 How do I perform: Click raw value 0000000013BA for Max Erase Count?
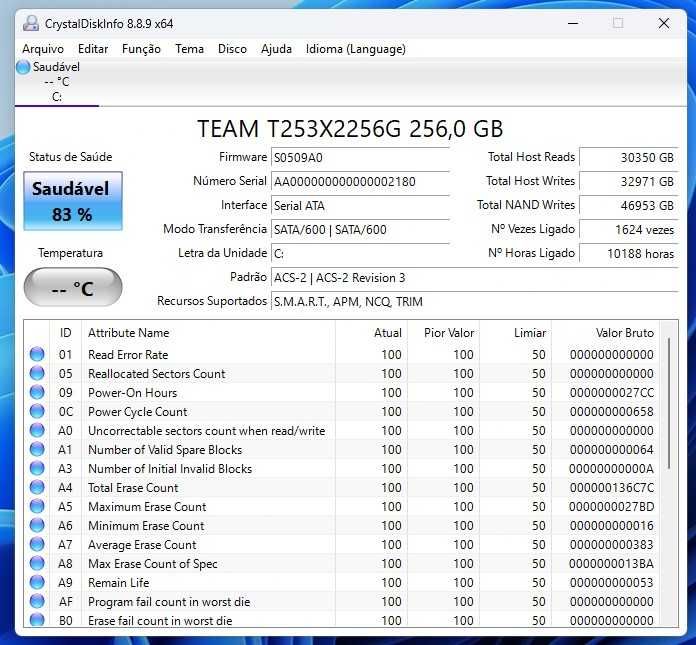[x=612, y=563]
